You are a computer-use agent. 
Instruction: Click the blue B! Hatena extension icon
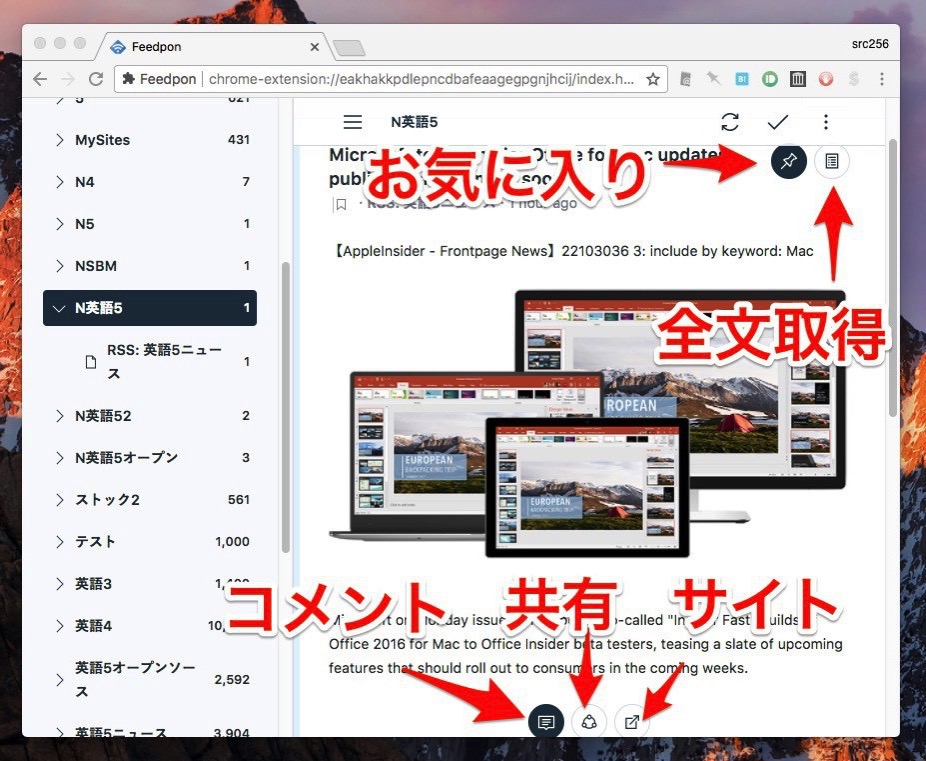[742, 79]
